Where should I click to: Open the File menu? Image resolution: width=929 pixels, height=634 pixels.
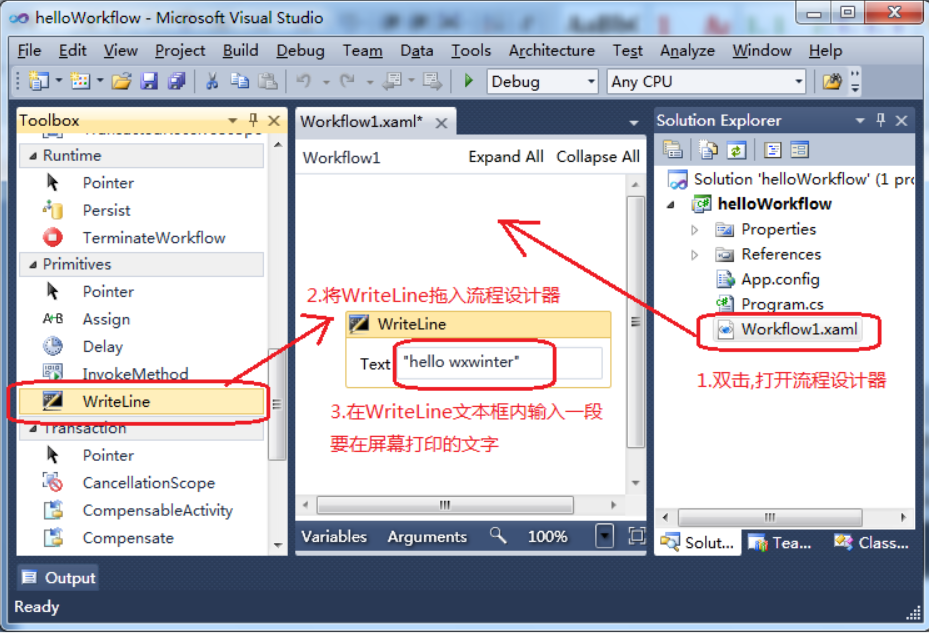pyautogui.click(x=30, y=51)
